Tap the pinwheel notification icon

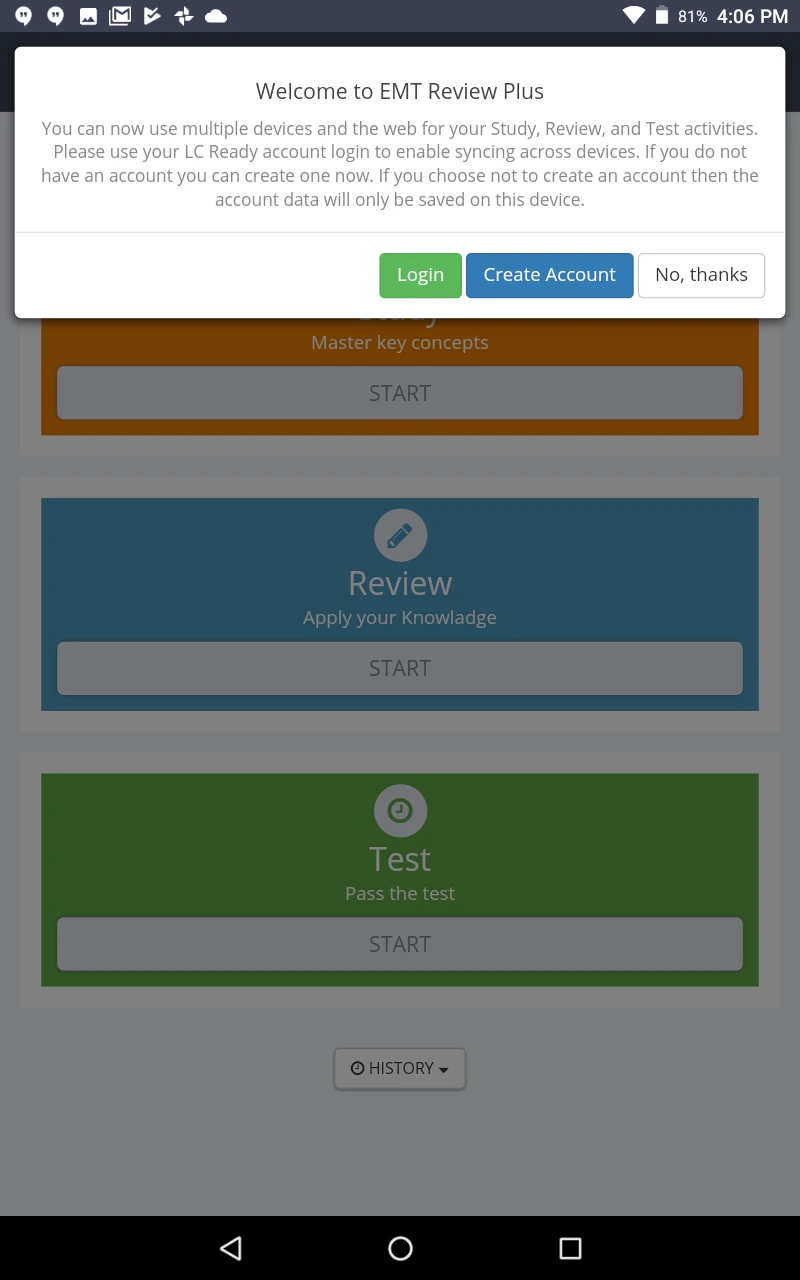click(x=183, y=16)
